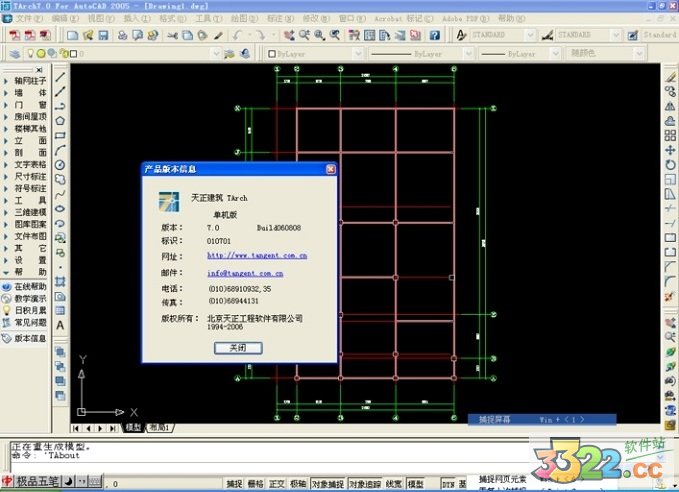Toggle DYN in the status bar
This screenshot has height=492, width=679.
click(448, 484)
